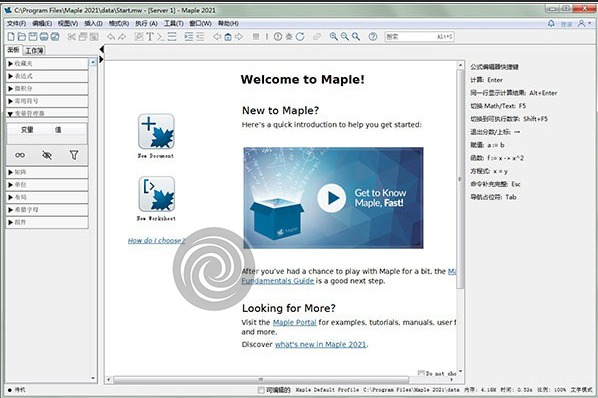Click the Paste clipboard icon
This screenshot has width=598, height=398.
tap(94, 37)
